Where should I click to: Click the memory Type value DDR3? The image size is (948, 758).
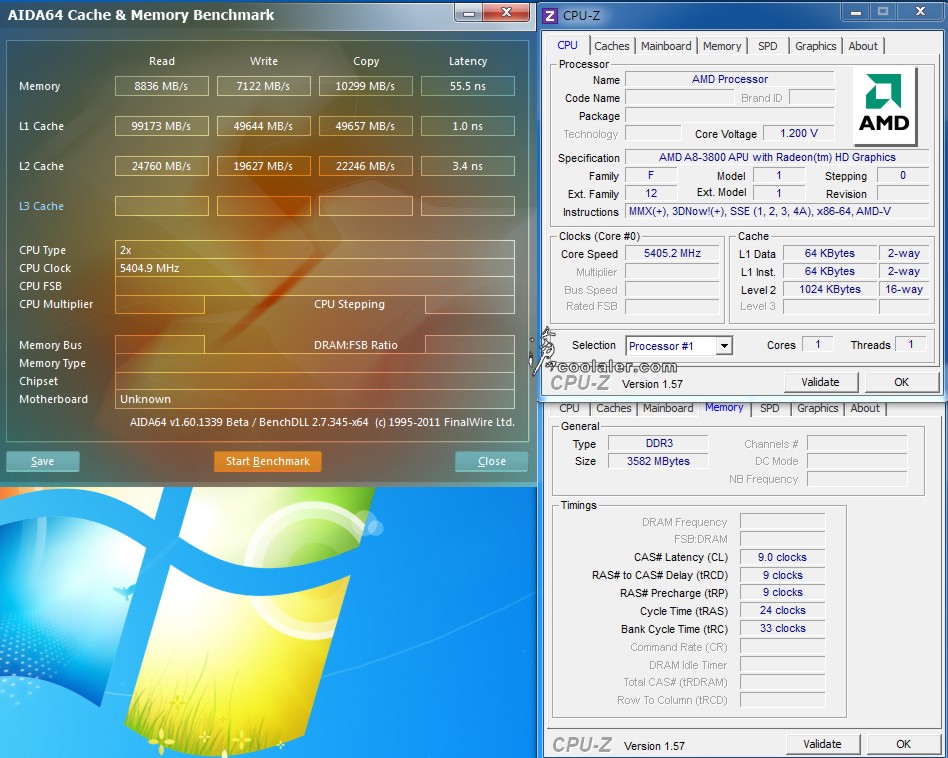(x=658, y=443)
